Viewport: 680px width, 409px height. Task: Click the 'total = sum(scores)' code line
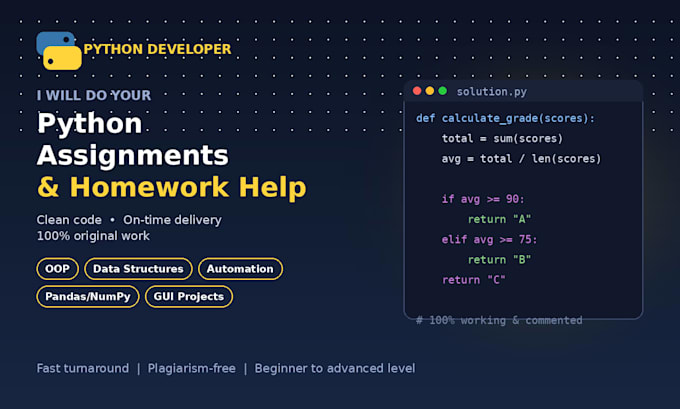click(x=502, y=138)
